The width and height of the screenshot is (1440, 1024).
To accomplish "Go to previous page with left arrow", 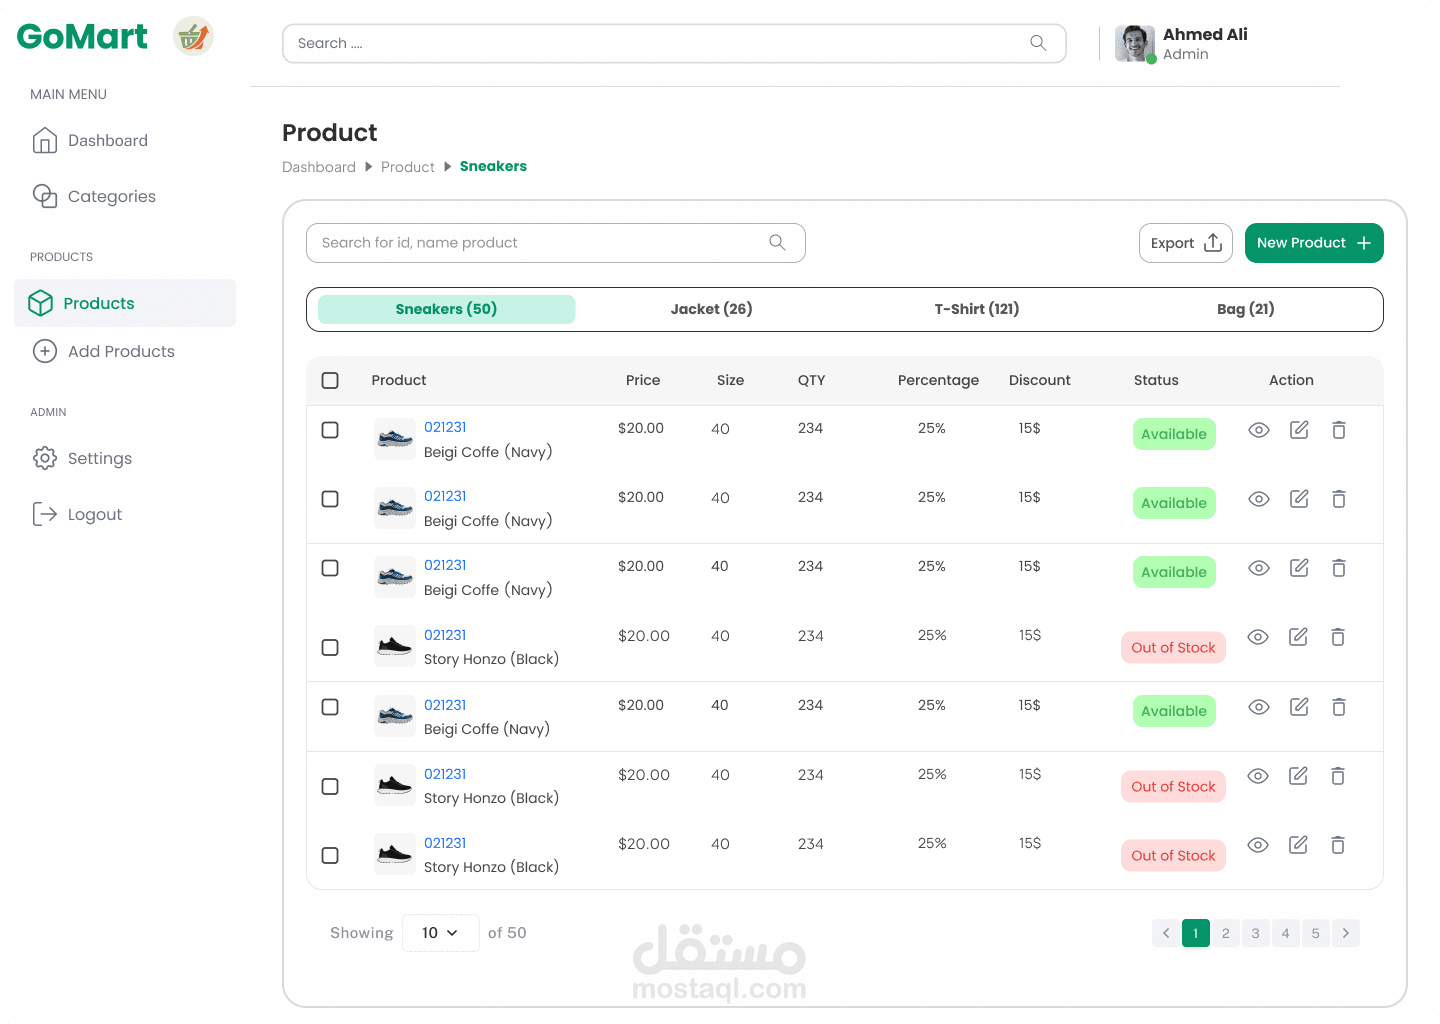I will coord(1166,933).
